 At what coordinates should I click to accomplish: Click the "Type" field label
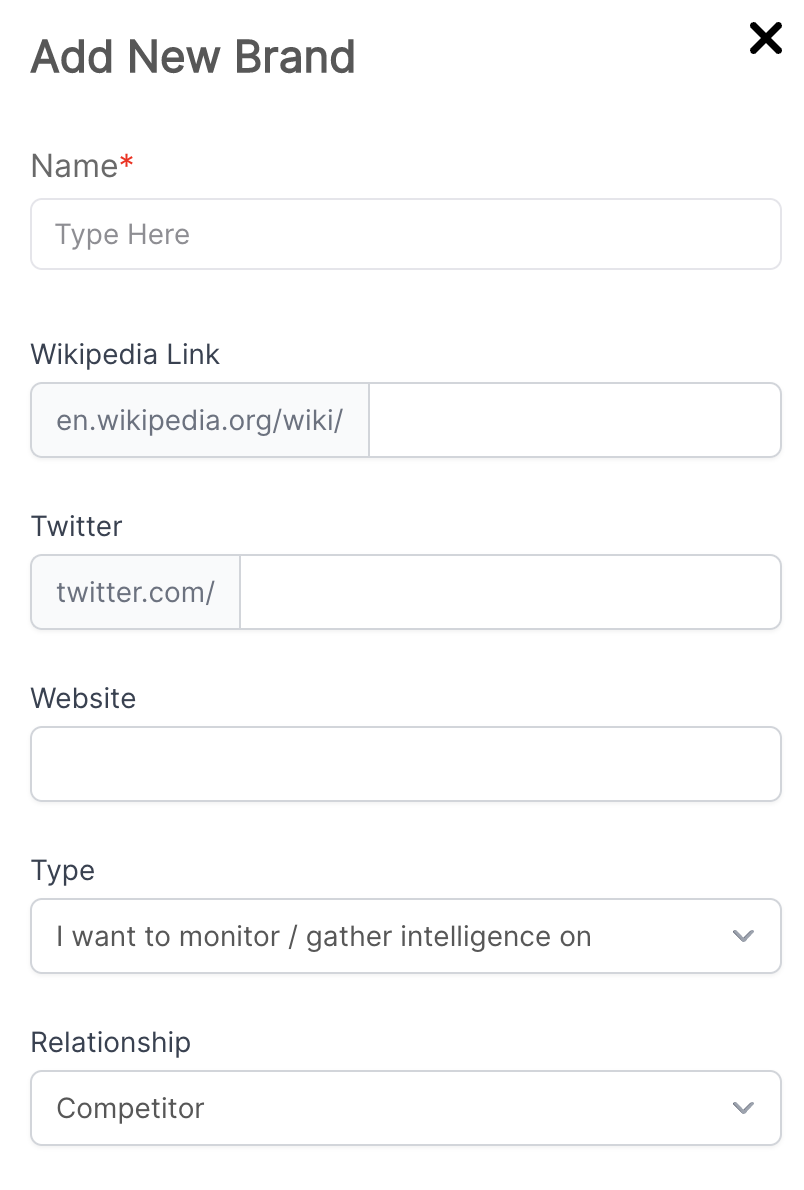click(x=62, y=870)
